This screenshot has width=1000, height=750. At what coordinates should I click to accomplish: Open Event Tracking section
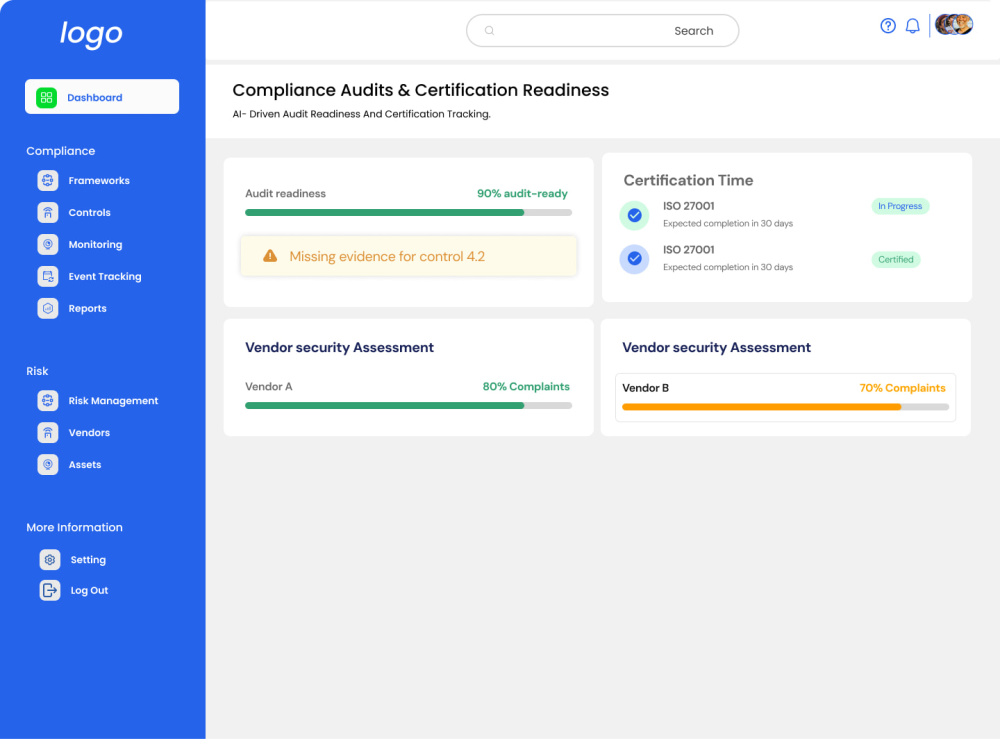[x=105, y=276]
